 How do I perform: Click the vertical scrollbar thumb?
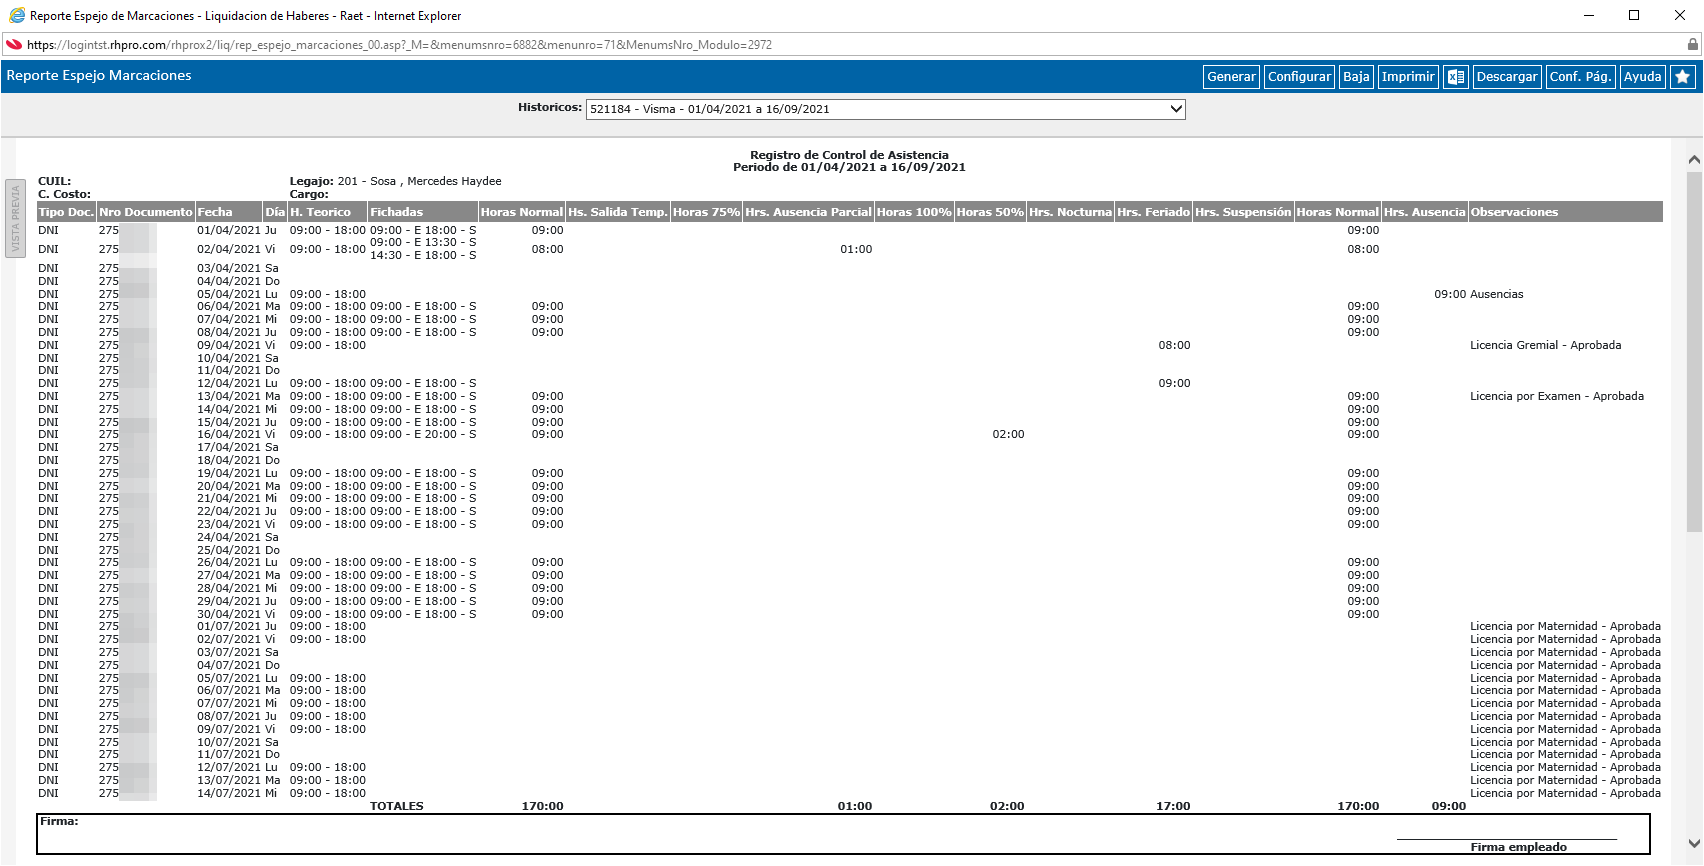(x=1693, y=350)
